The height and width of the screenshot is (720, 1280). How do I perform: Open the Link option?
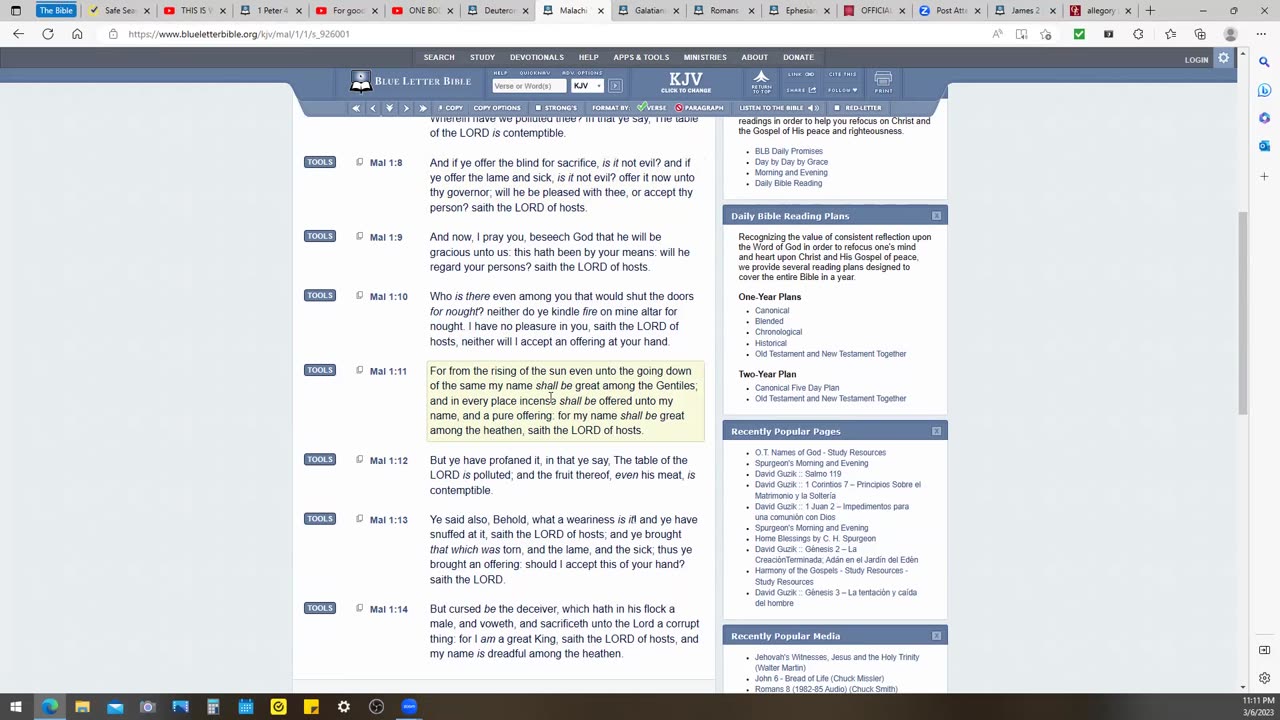801,74
